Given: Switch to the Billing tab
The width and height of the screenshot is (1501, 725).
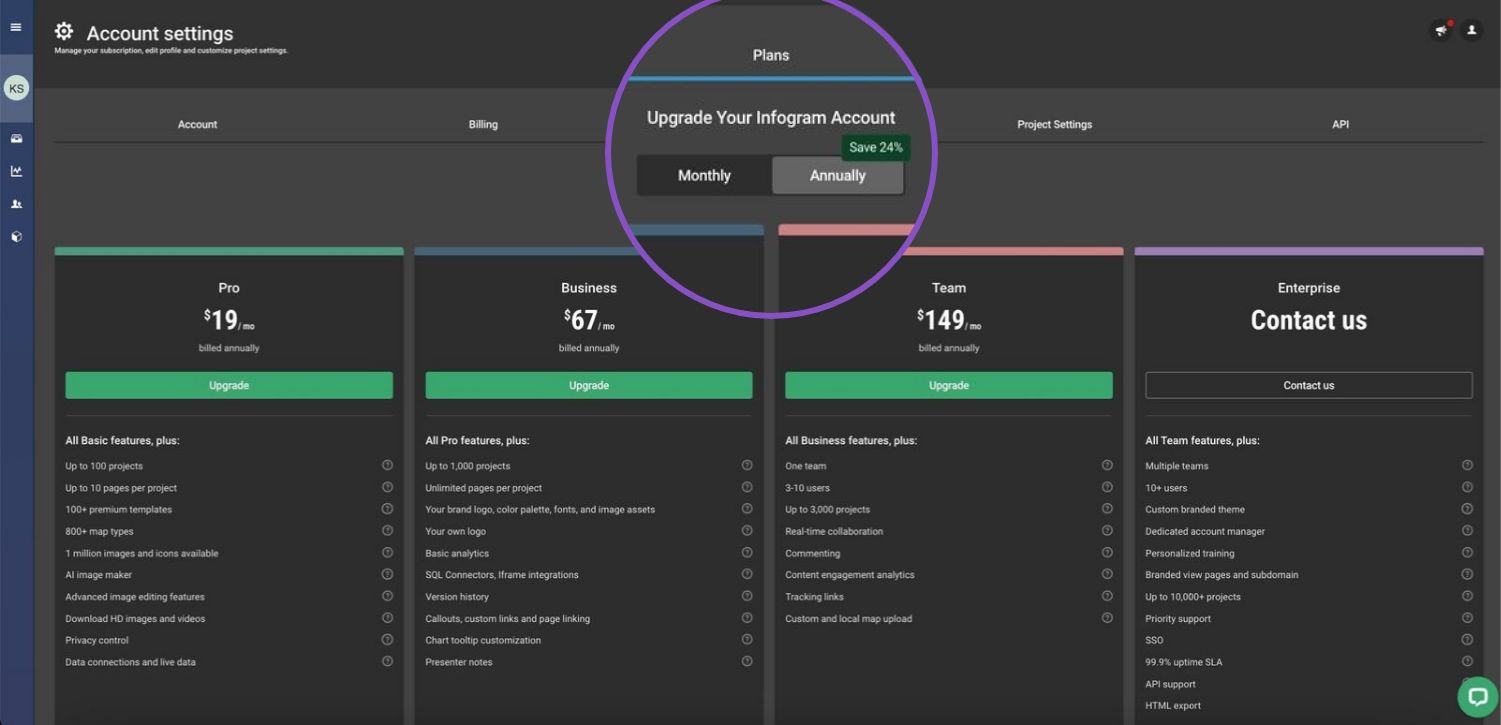Looking at the screenshot, I should tap(483, 125).
